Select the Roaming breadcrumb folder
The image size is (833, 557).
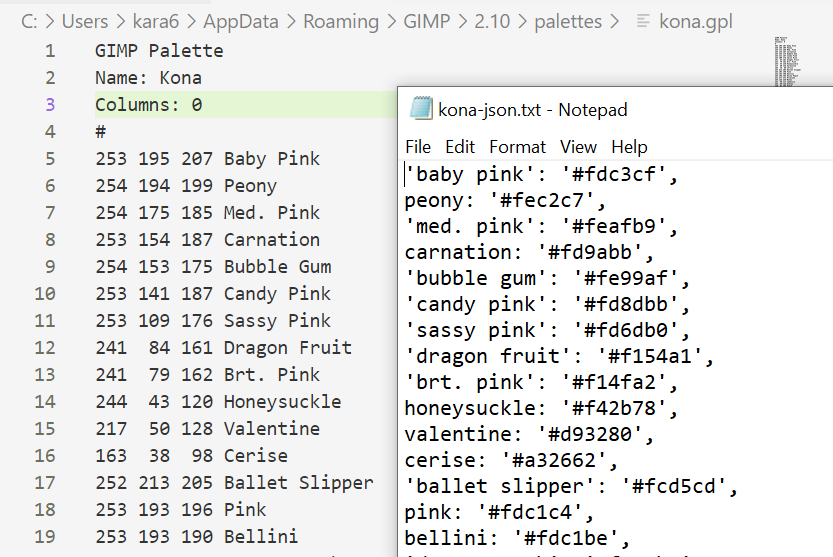tap(342, 21)
